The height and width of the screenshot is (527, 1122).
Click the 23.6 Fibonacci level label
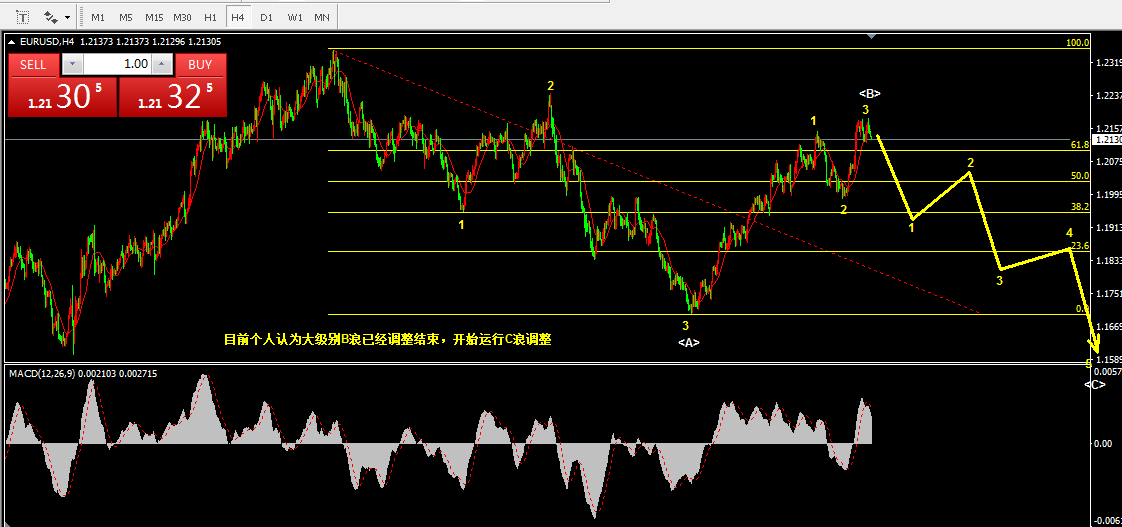point(1080,246)
